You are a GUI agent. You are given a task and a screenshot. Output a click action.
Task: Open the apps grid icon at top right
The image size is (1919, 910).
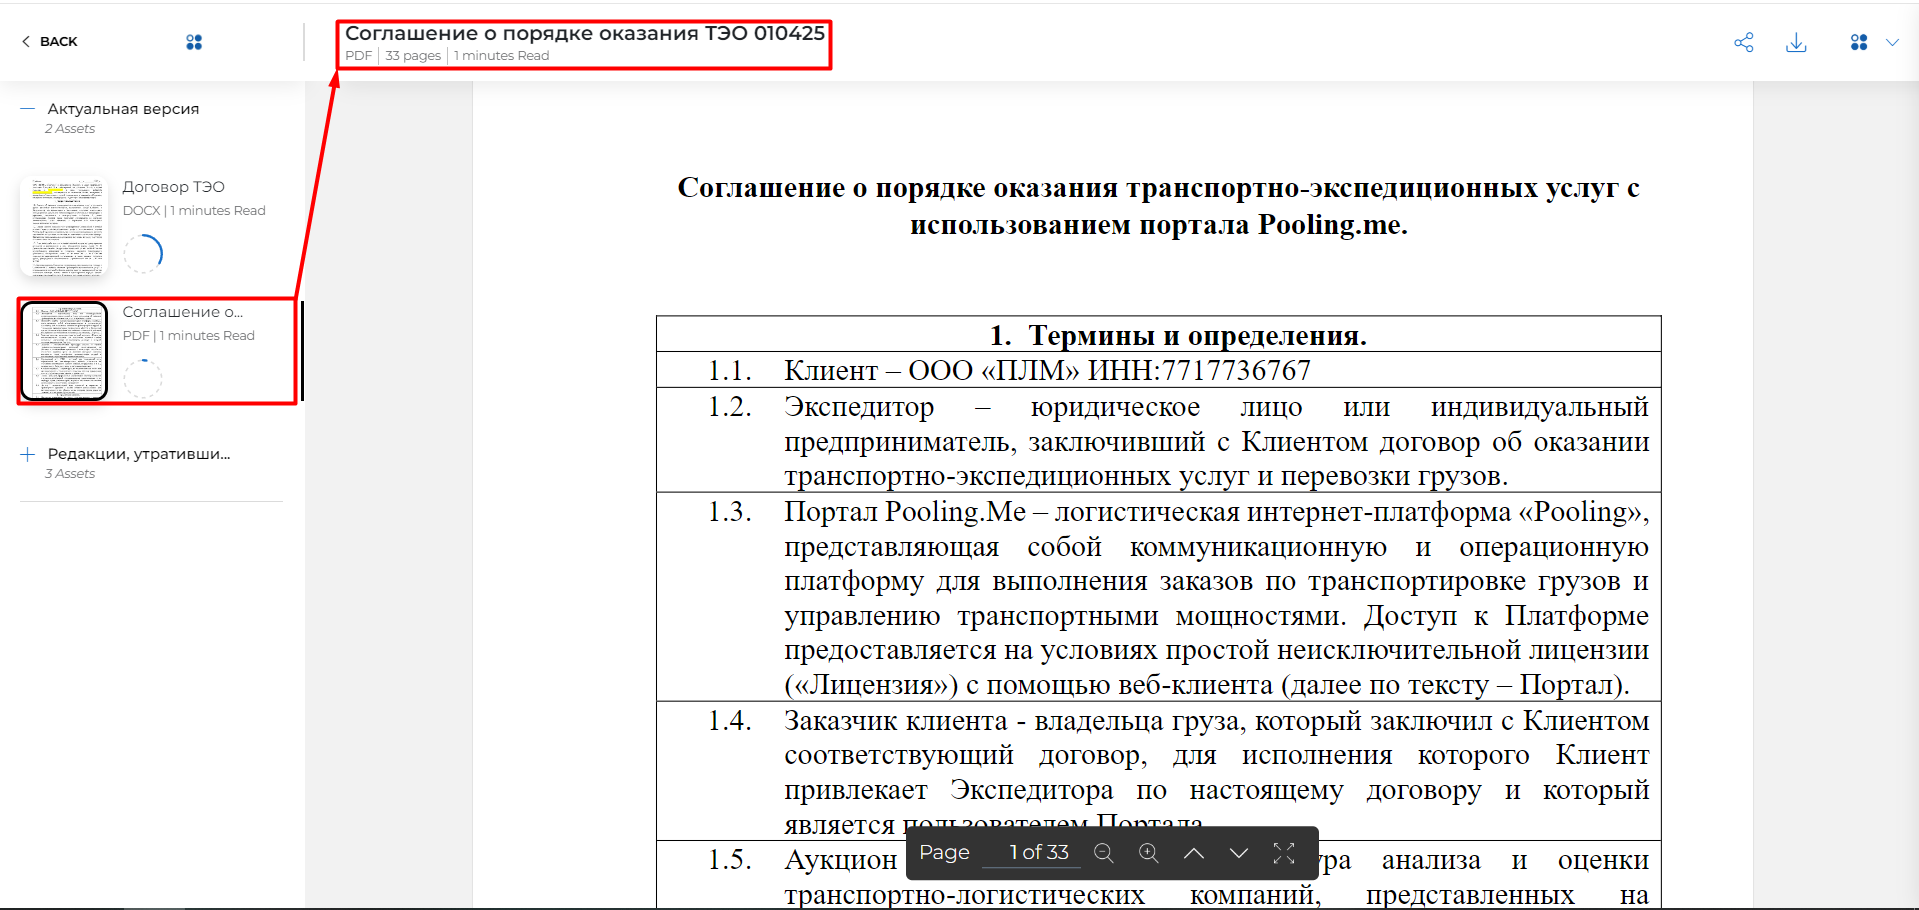1859,42
